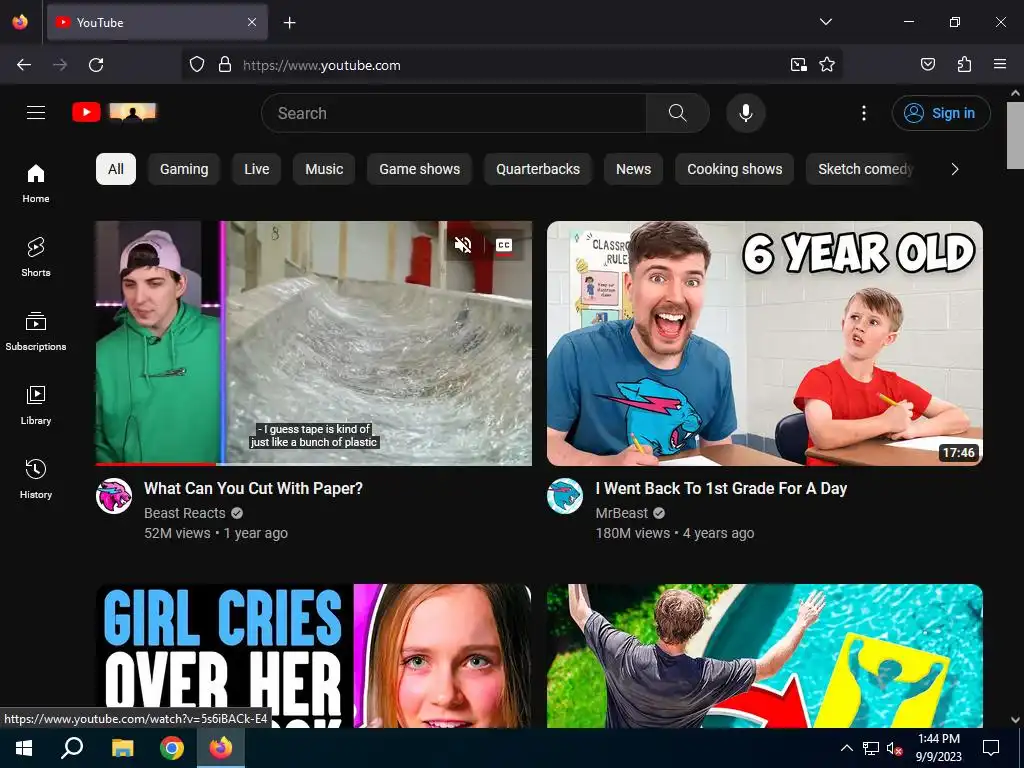Click the taskbar volume icon

pyautogui.click(x=894, y=748)
